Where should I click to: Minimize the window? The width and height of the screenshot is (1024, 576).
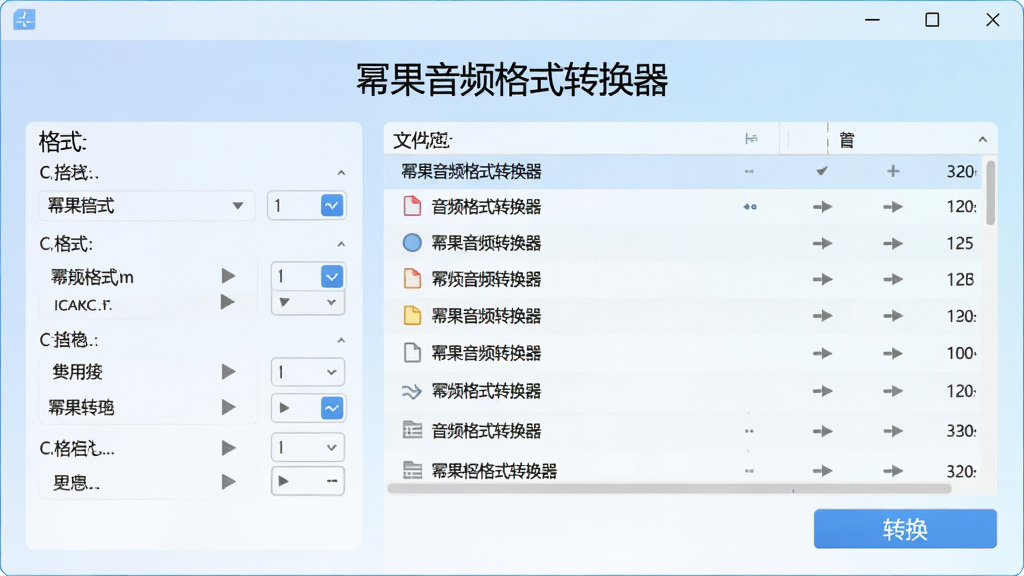872,20
